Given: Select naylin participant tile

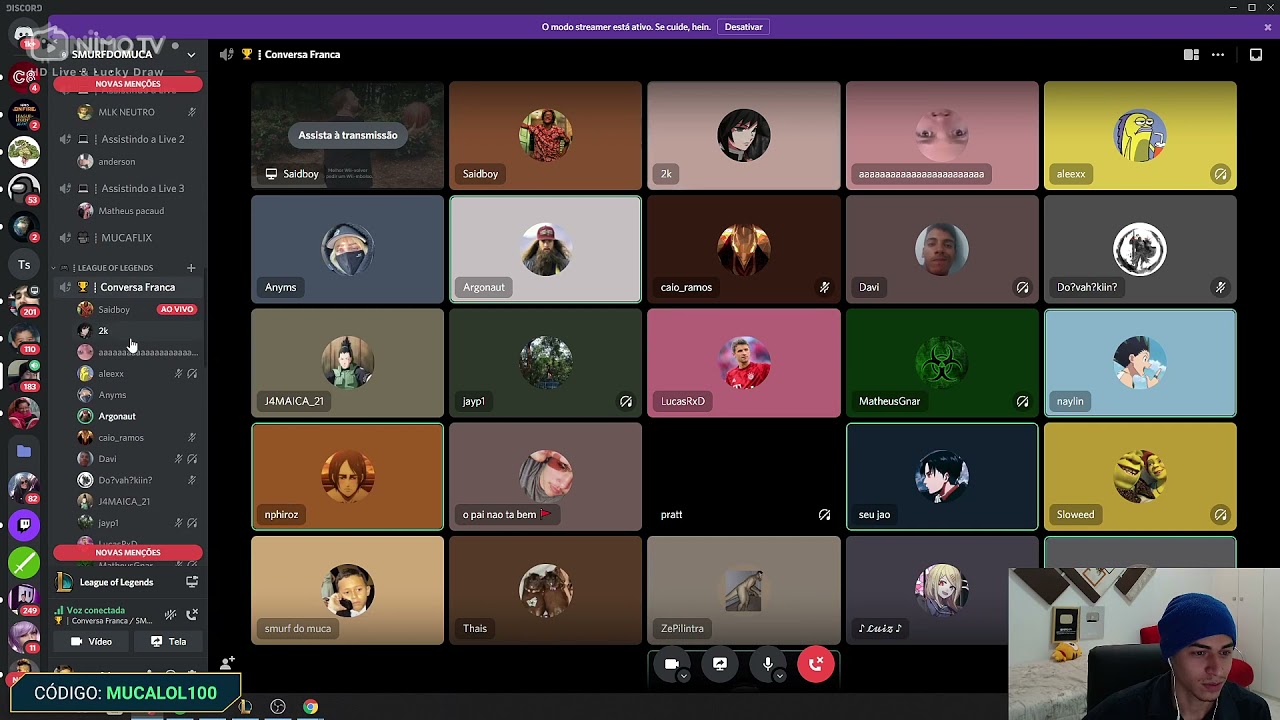Looking at the screenshot, I should click(x=1140, y=362).
